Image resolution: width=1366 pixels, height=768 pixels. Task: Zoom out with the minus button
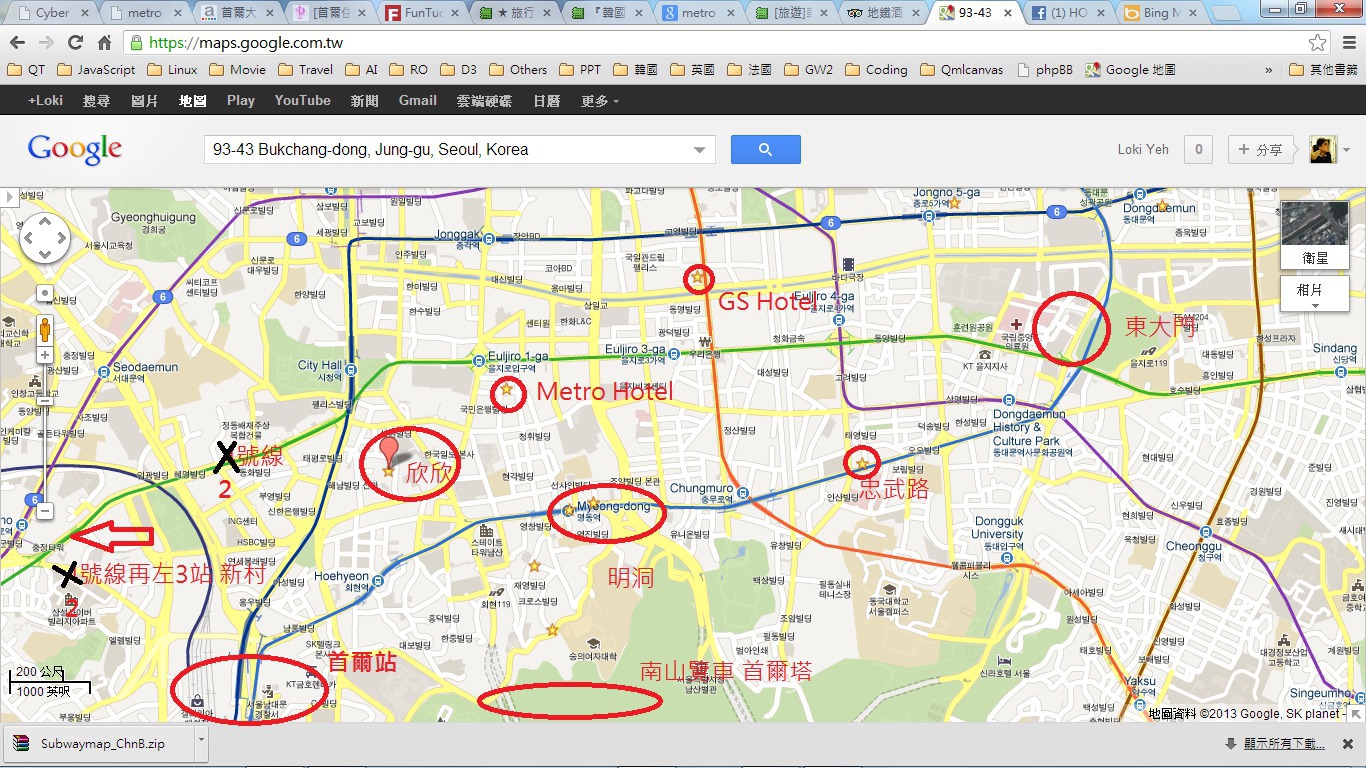(x=45, y=511)
